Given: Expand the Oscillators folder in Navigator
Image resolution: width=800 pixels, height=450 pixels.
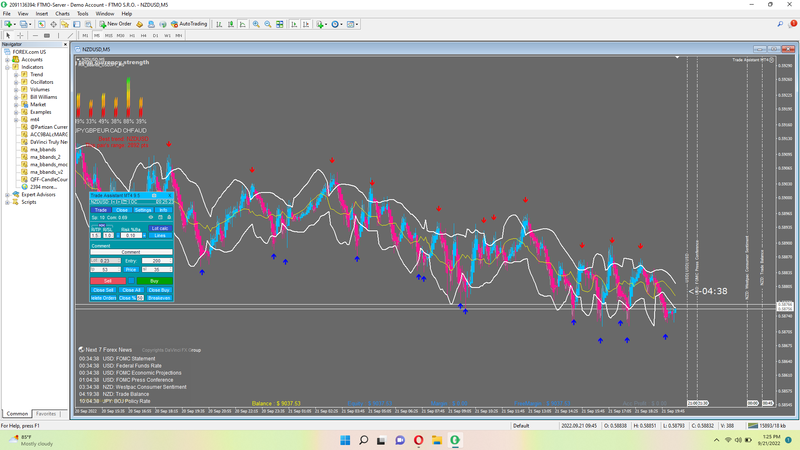Looking at the screenshot, I should tap(16, 82).
